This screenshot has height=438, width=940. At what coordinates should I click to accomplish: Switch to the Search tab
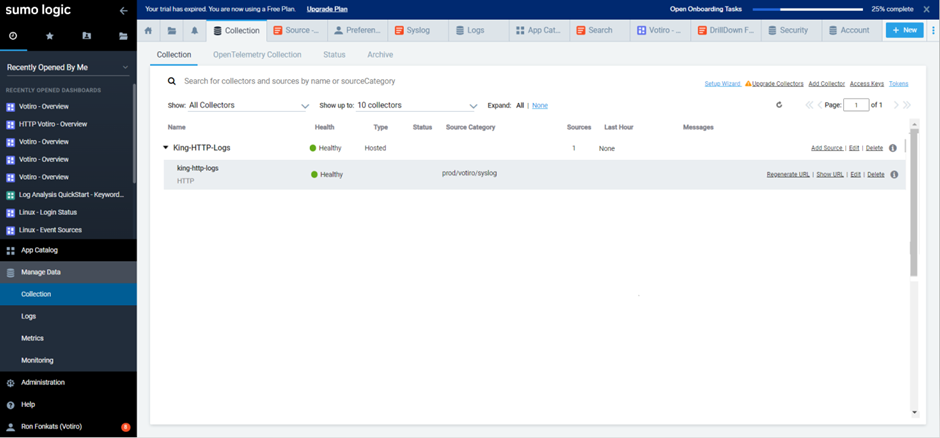(599, 31)
